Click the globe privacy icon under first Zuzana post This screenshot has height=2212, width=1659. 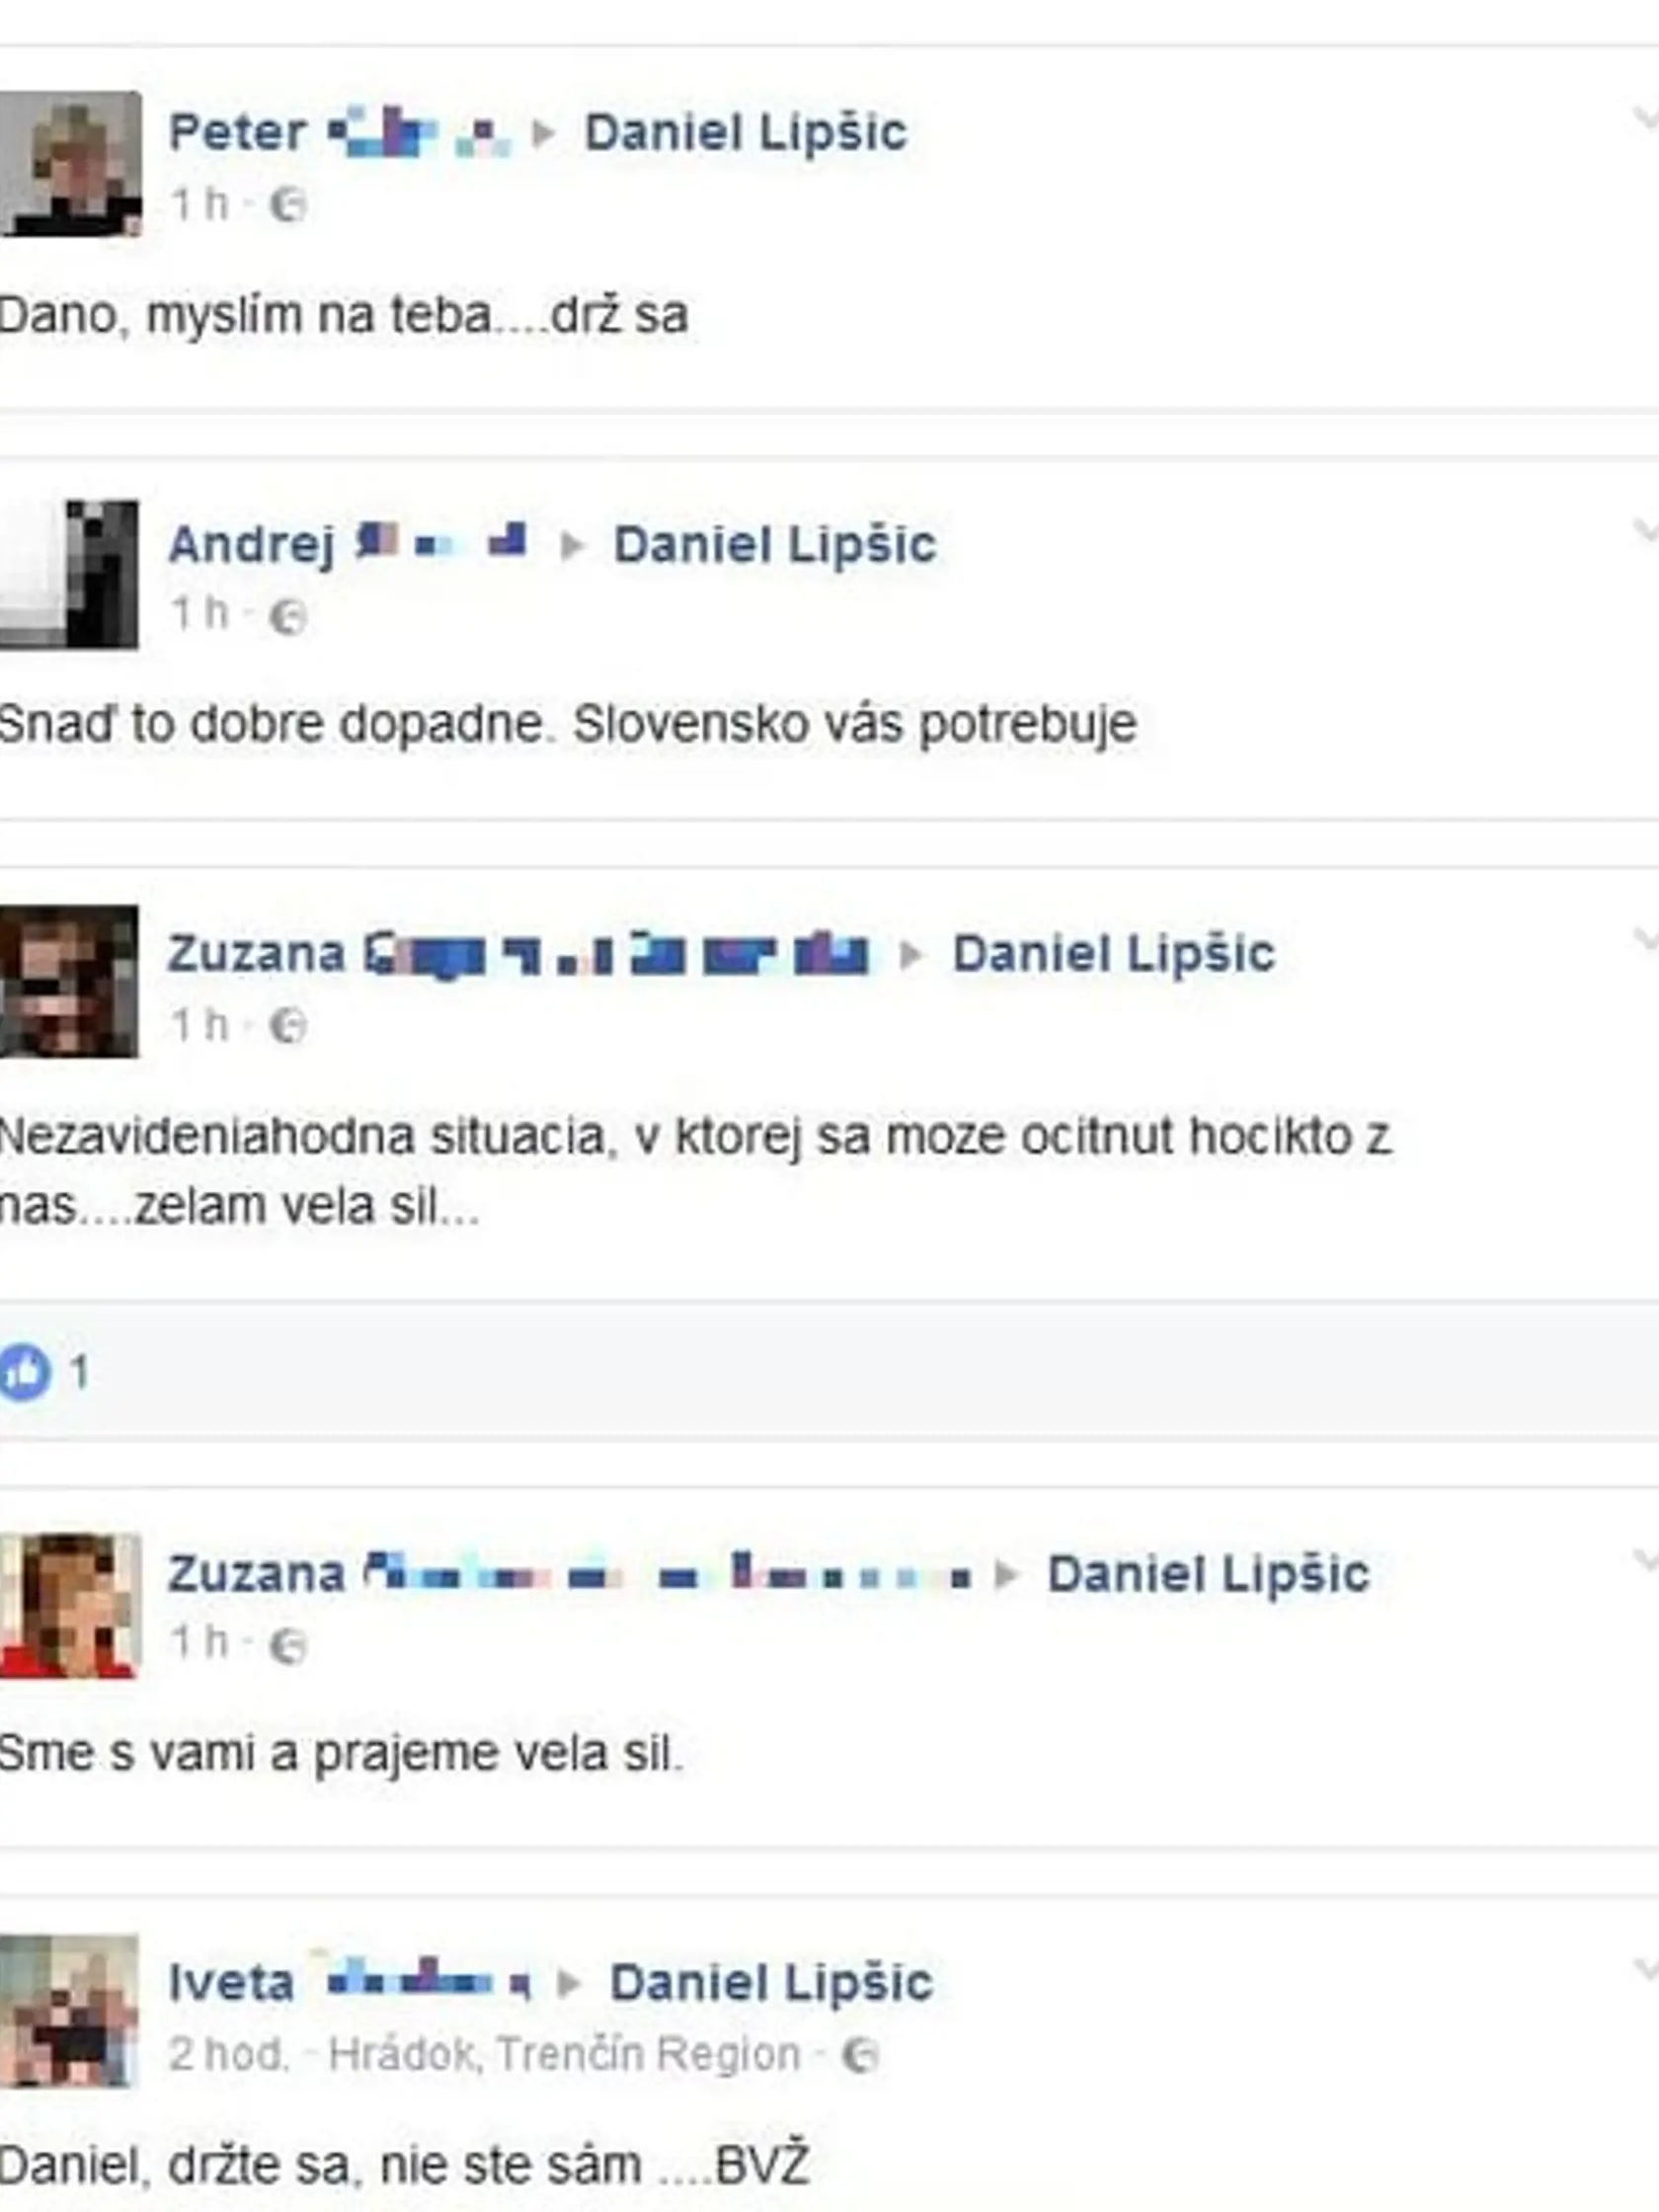pyautogui.click(x=288, y=1027)
